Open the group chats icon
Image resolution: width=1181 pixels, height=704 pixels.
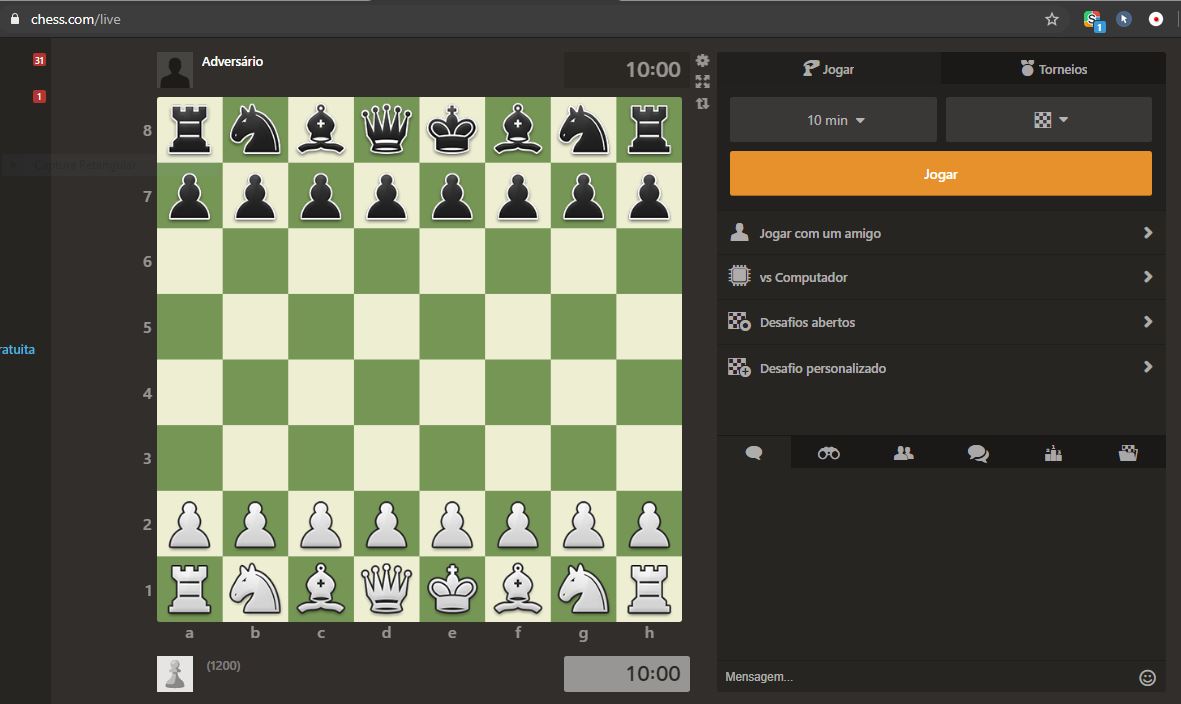coord(978,452)
